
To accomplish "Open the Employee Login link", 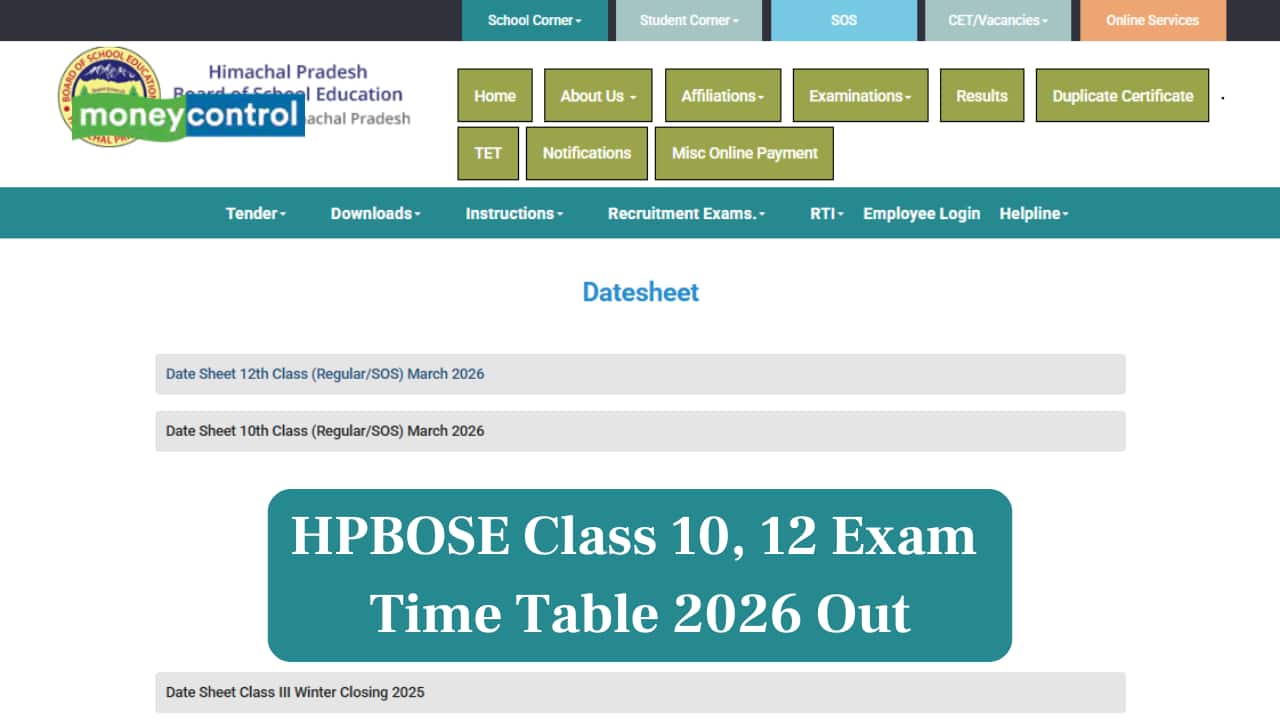I will [x=922, y=213].
